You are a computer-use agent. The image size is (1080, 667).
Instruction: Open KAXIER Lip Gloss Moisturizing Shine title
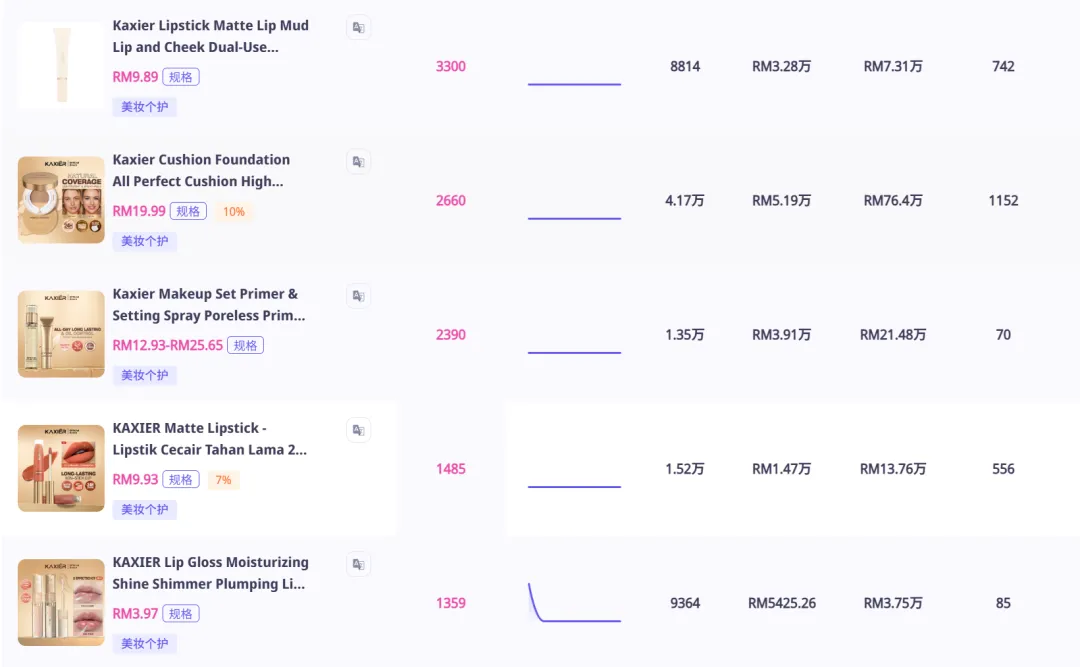pyautogui.click(x=211, y=573)
